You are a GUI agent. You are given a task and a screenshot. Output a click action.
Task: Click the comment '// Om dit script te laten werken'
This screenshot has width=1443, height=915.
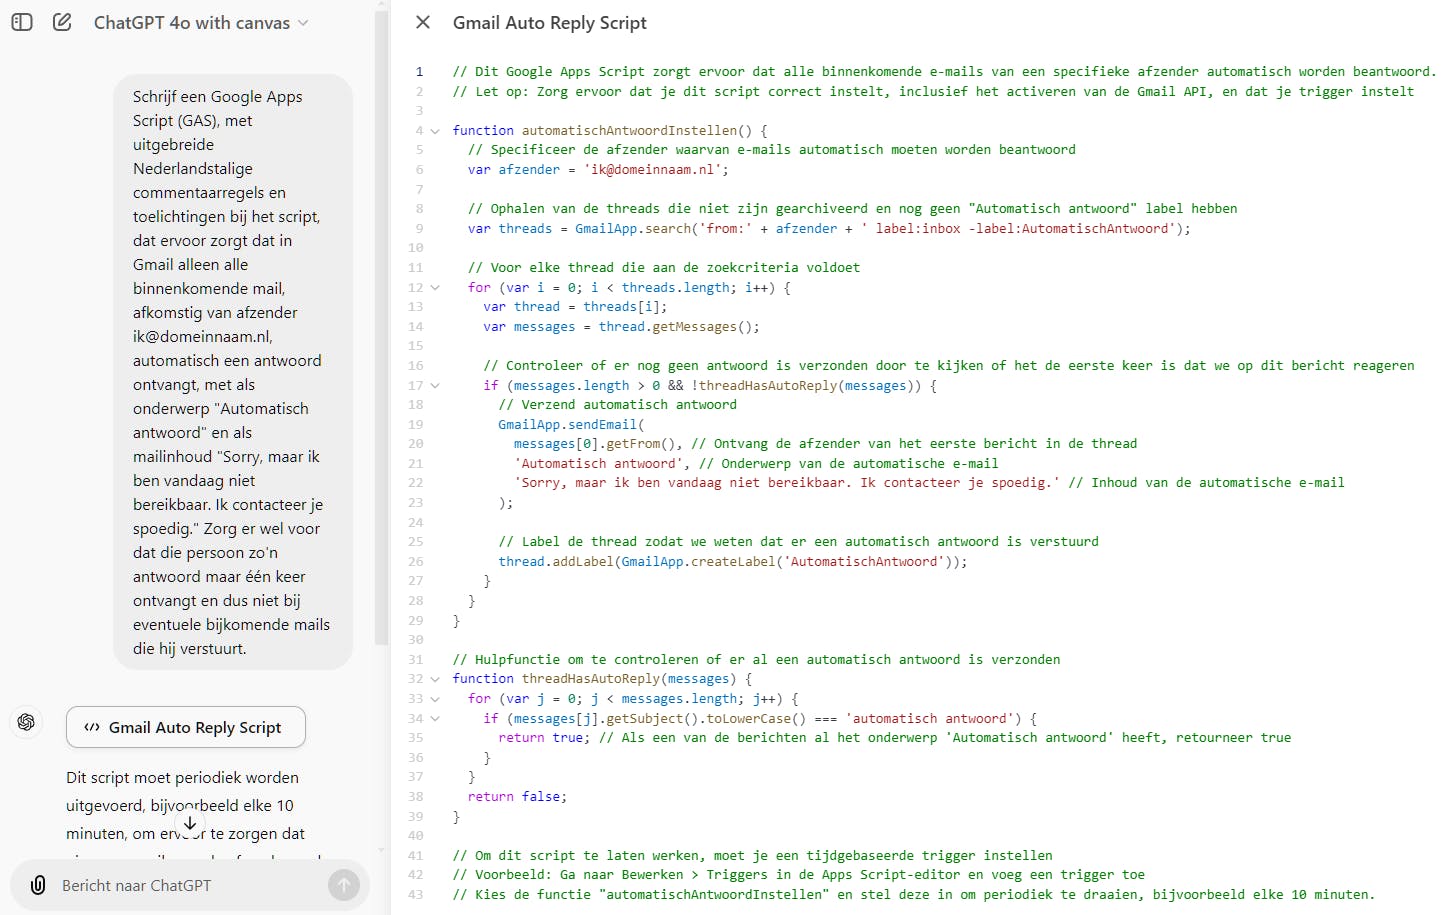point(752,855)
